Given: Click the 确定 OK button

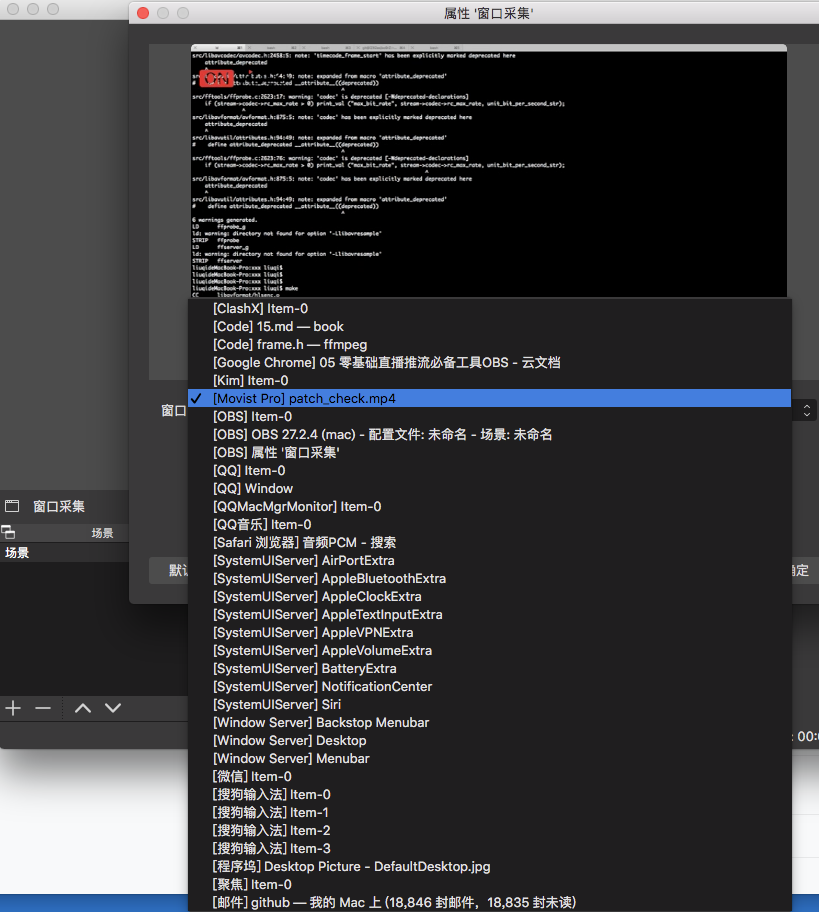Looking at the screenshot, I should 800,570.
